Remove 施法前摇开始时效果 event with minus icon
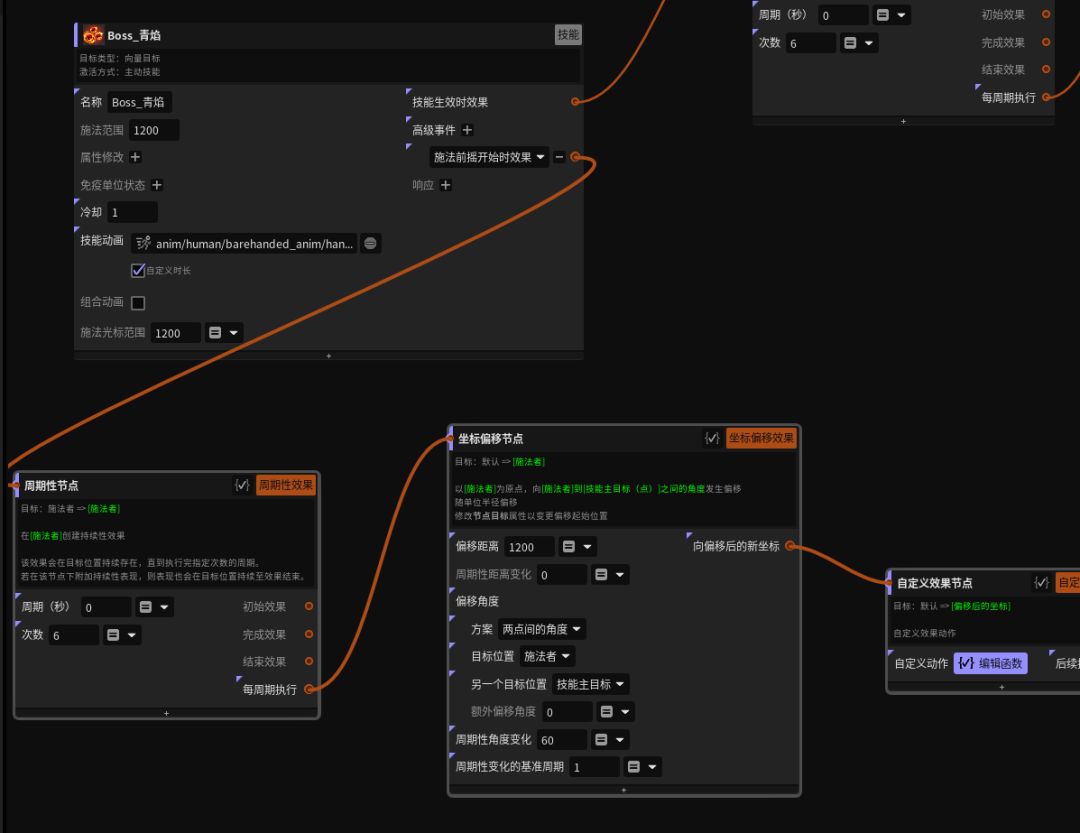The image size is (1080, 833). [559, 157]
